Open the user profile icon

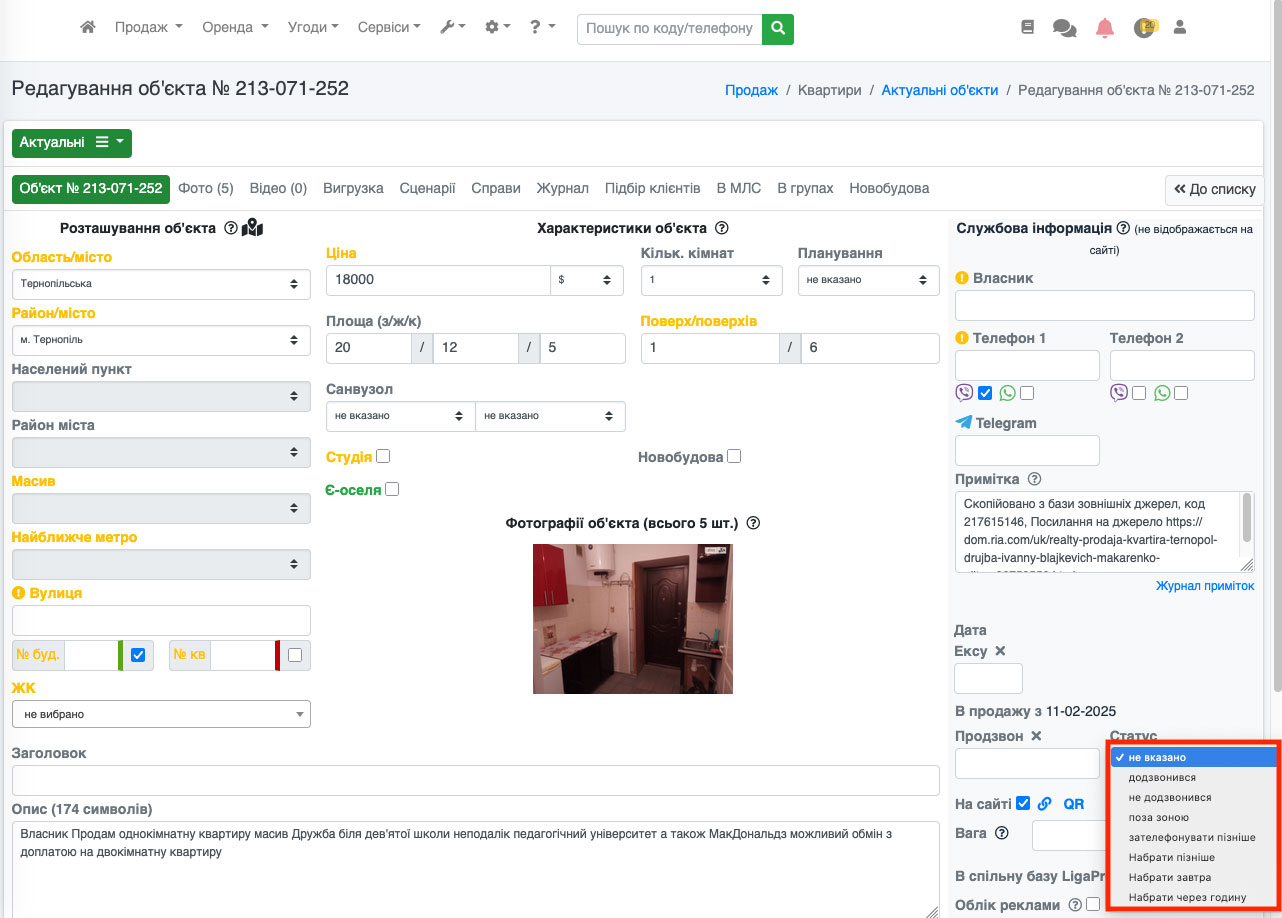[x=1179, y=28]
